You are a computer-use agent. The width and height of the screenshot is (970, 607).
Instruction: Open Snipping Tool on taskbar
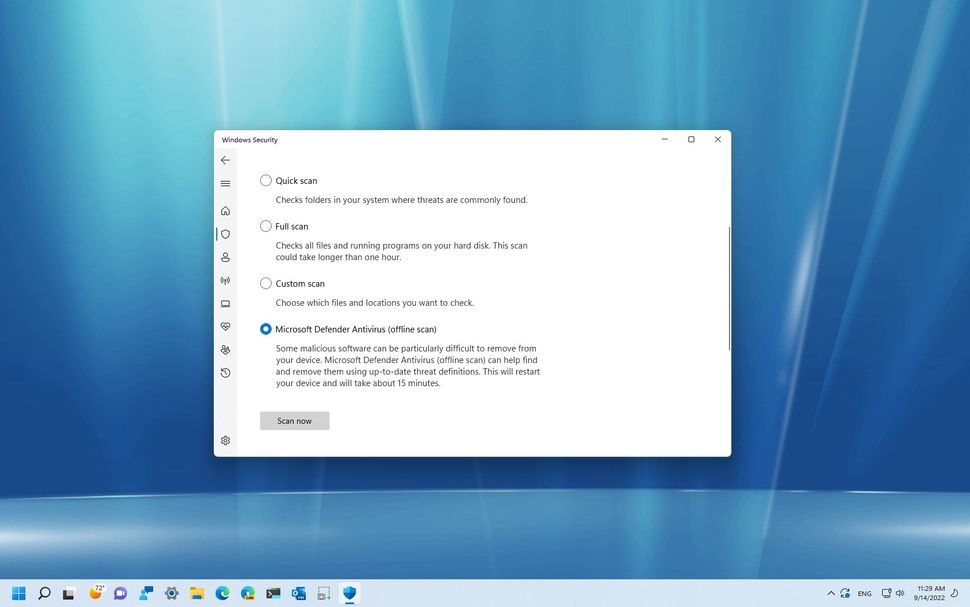(324, 593)
